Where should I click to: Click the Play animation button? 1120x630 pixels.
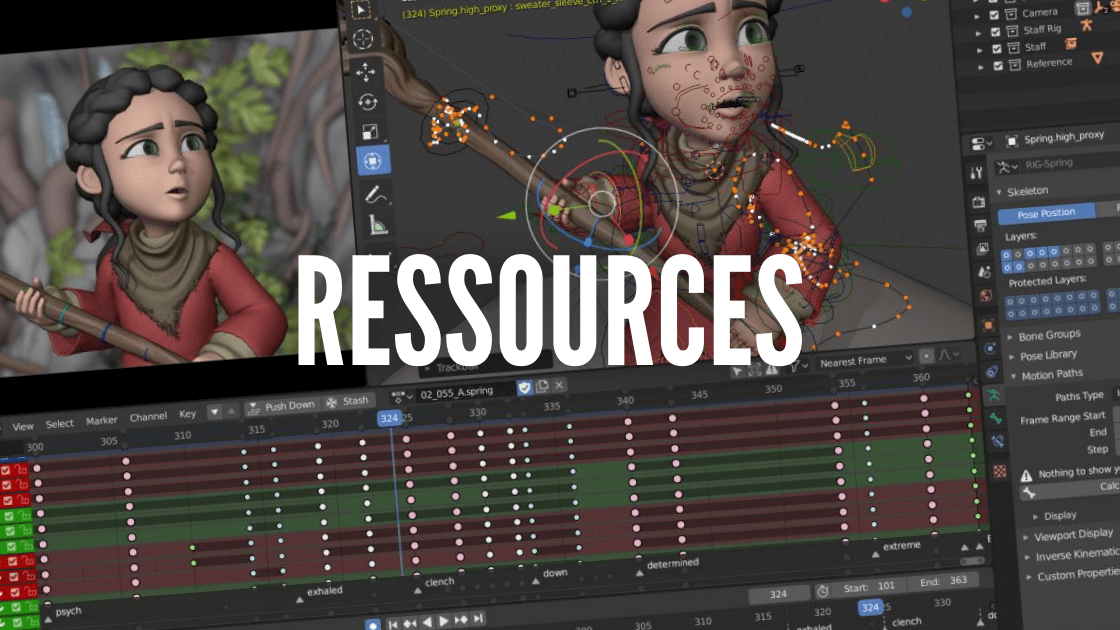[443, 621]
